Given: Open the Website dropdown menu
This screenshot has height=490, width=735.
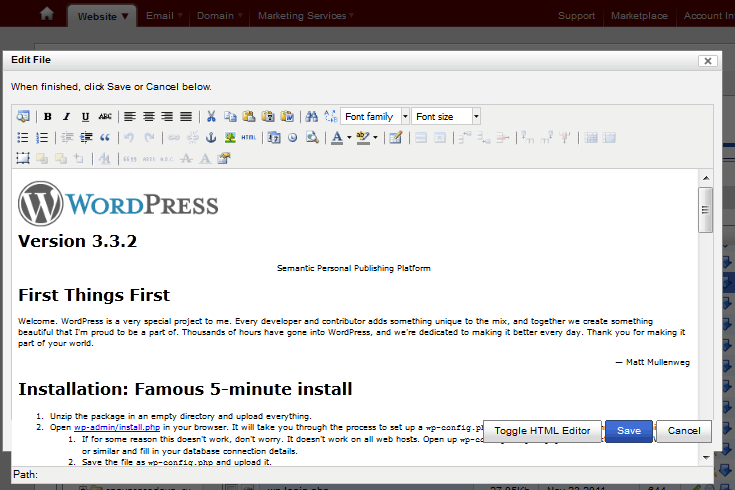Looking at the screenshot, I should [102, 16].
